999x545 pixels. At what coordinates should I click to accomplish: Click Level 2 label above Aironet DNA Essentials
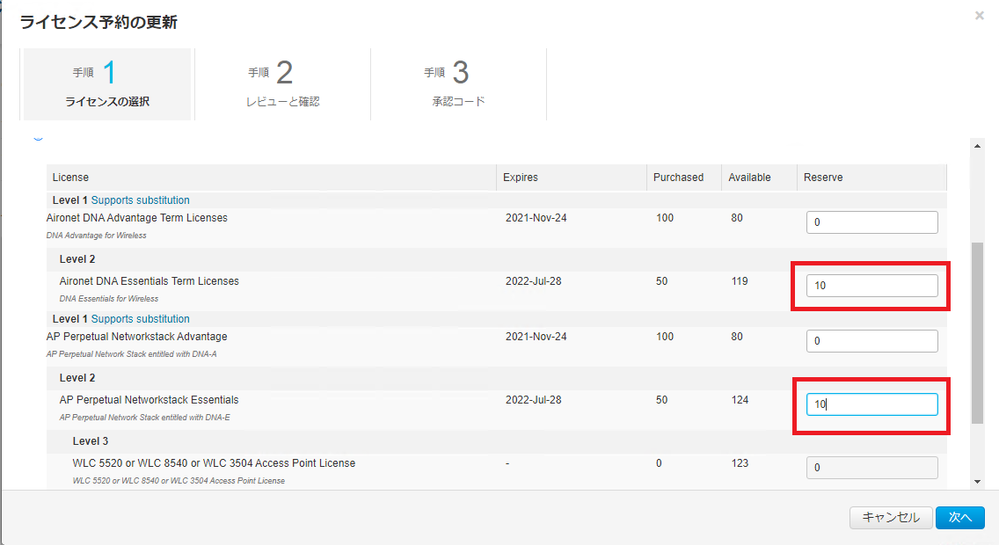[x=77, y=259]
